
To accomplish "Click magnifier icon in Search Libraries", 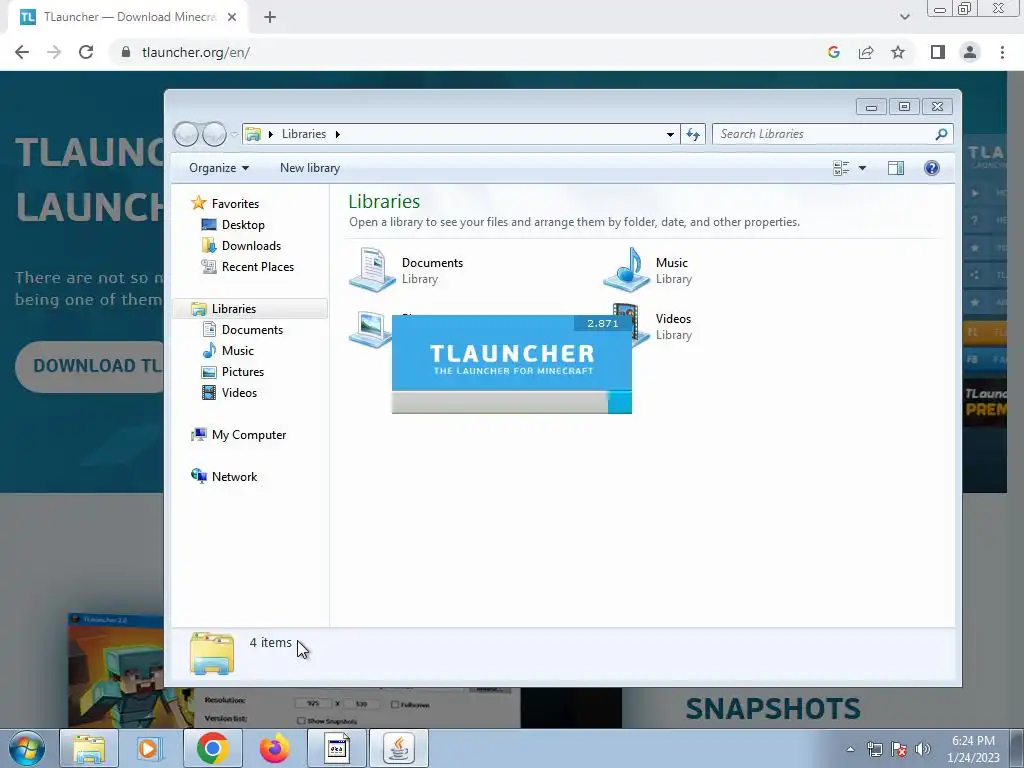I will pyautogui.click(x=941, y=134).
